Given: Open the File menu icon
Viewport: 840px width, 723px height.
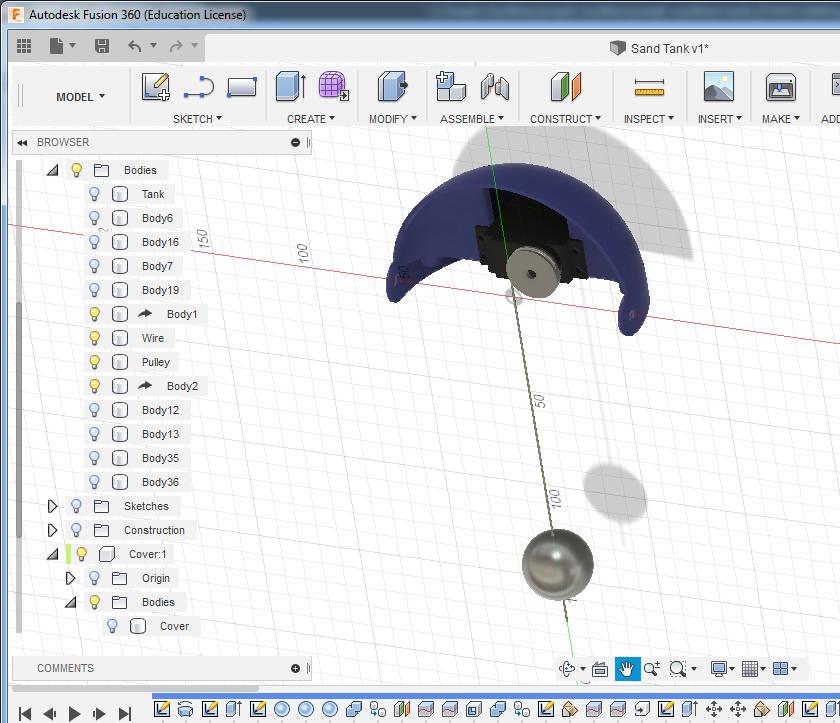Looking at the screenshot, I should point(56,46).
